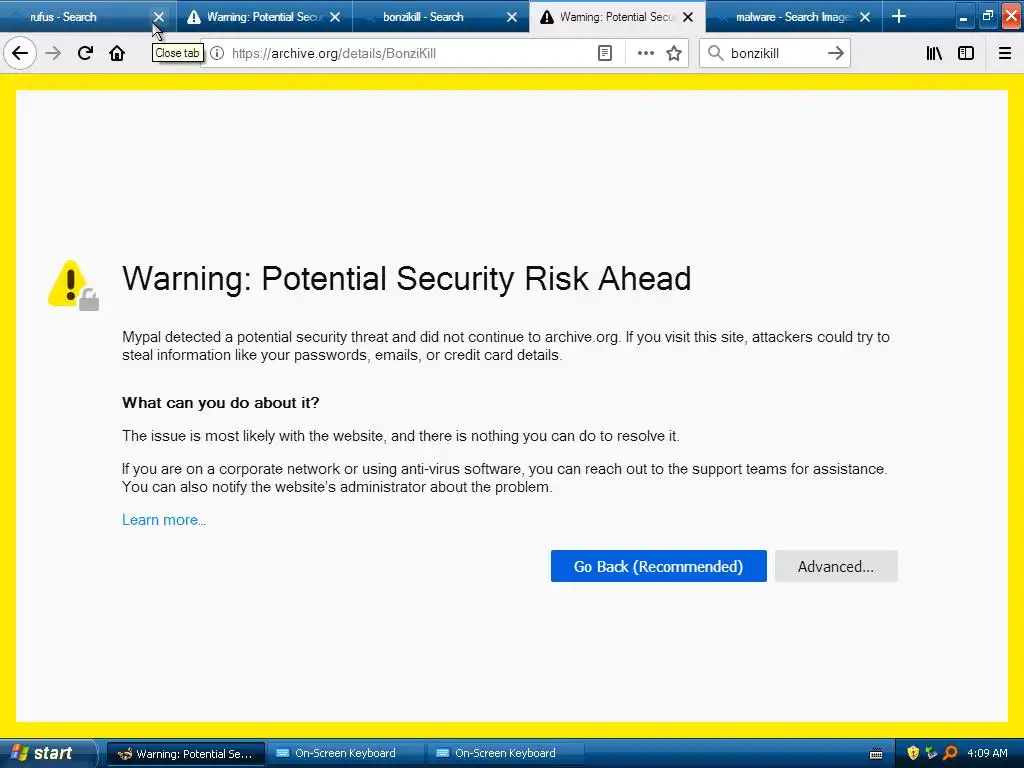The image size is (1024, 768).
Task: Click the security shield tray icon
Action: pos(913,753)
